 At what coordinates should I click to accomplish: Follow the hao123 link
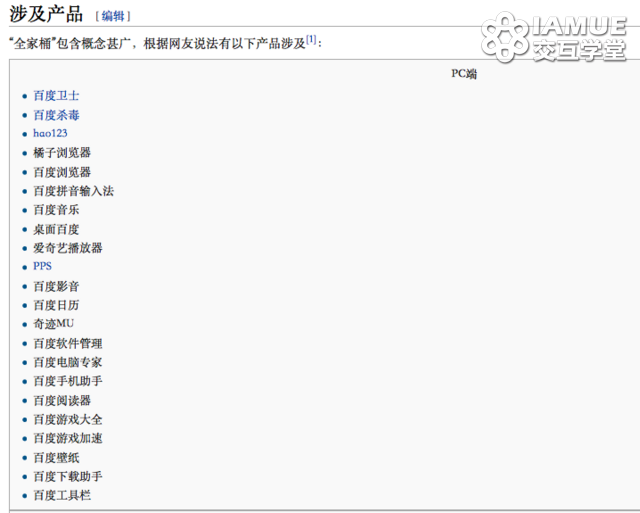[50, 133]
